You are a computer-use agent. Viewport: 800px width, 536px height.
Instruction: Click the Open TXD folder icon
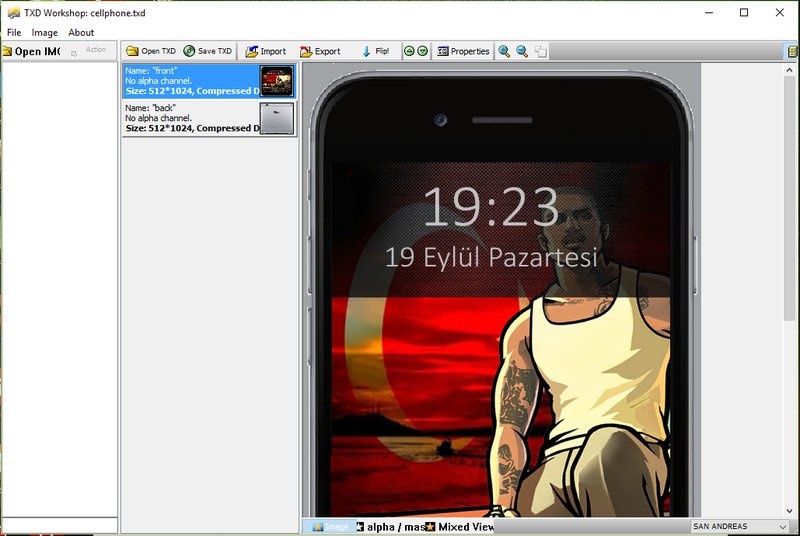(x=132, y=51)
